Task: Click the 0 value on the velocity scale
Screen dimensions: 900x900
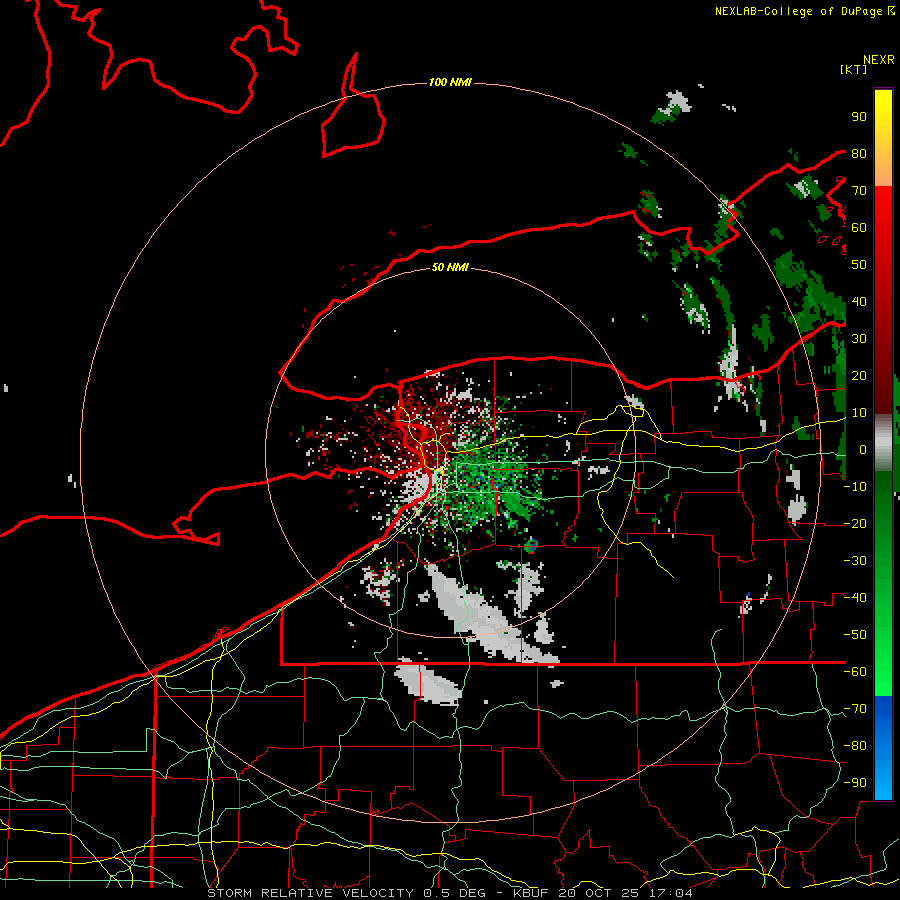Action: coord(863,449)
